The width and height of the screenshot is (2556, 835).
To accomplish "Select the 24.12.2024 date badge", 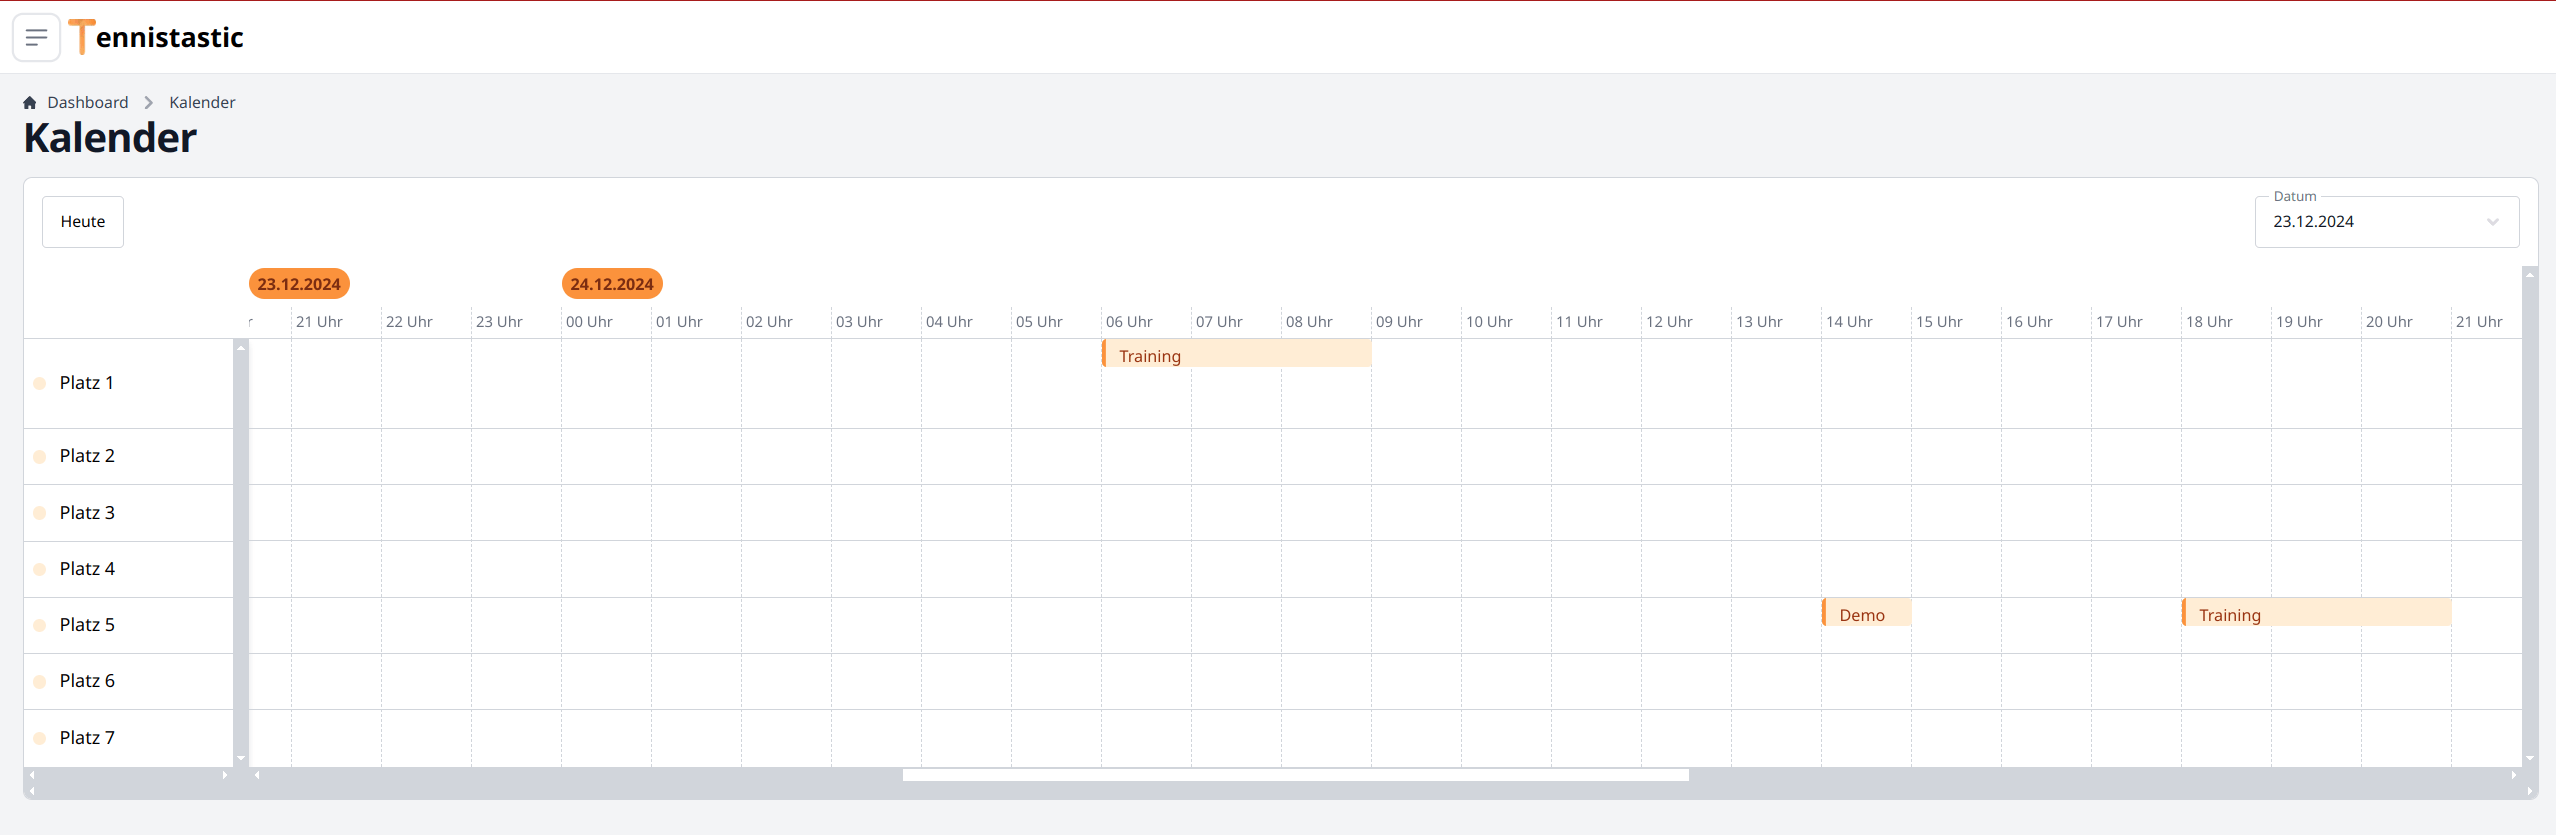I will 612,284.
